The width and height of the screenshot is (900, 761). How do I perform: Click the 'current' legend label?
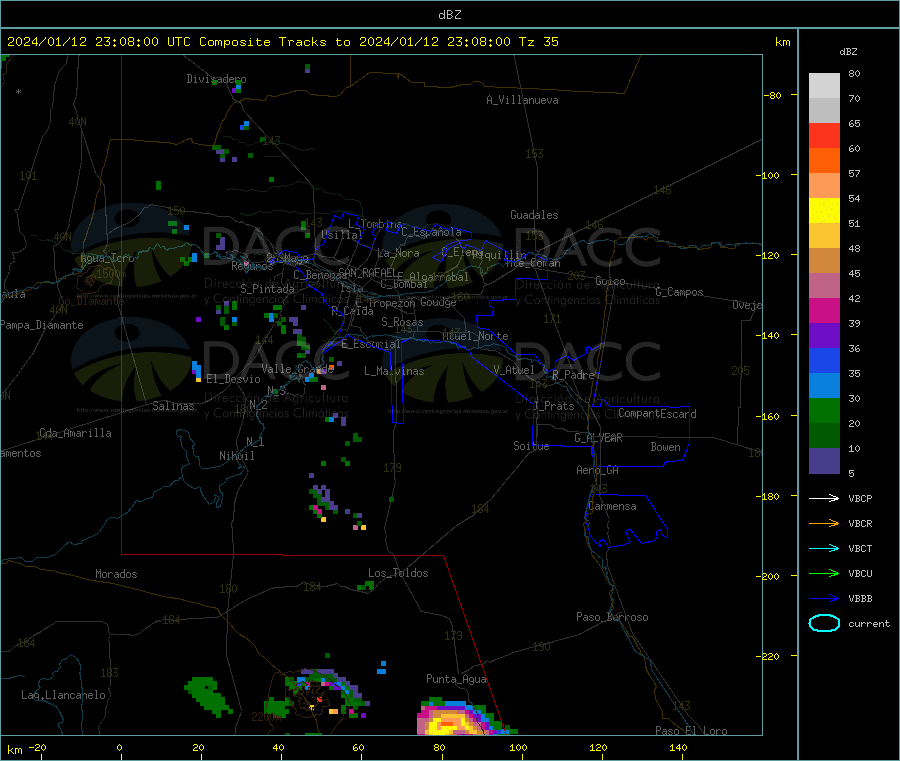click(x=869, y=623)
